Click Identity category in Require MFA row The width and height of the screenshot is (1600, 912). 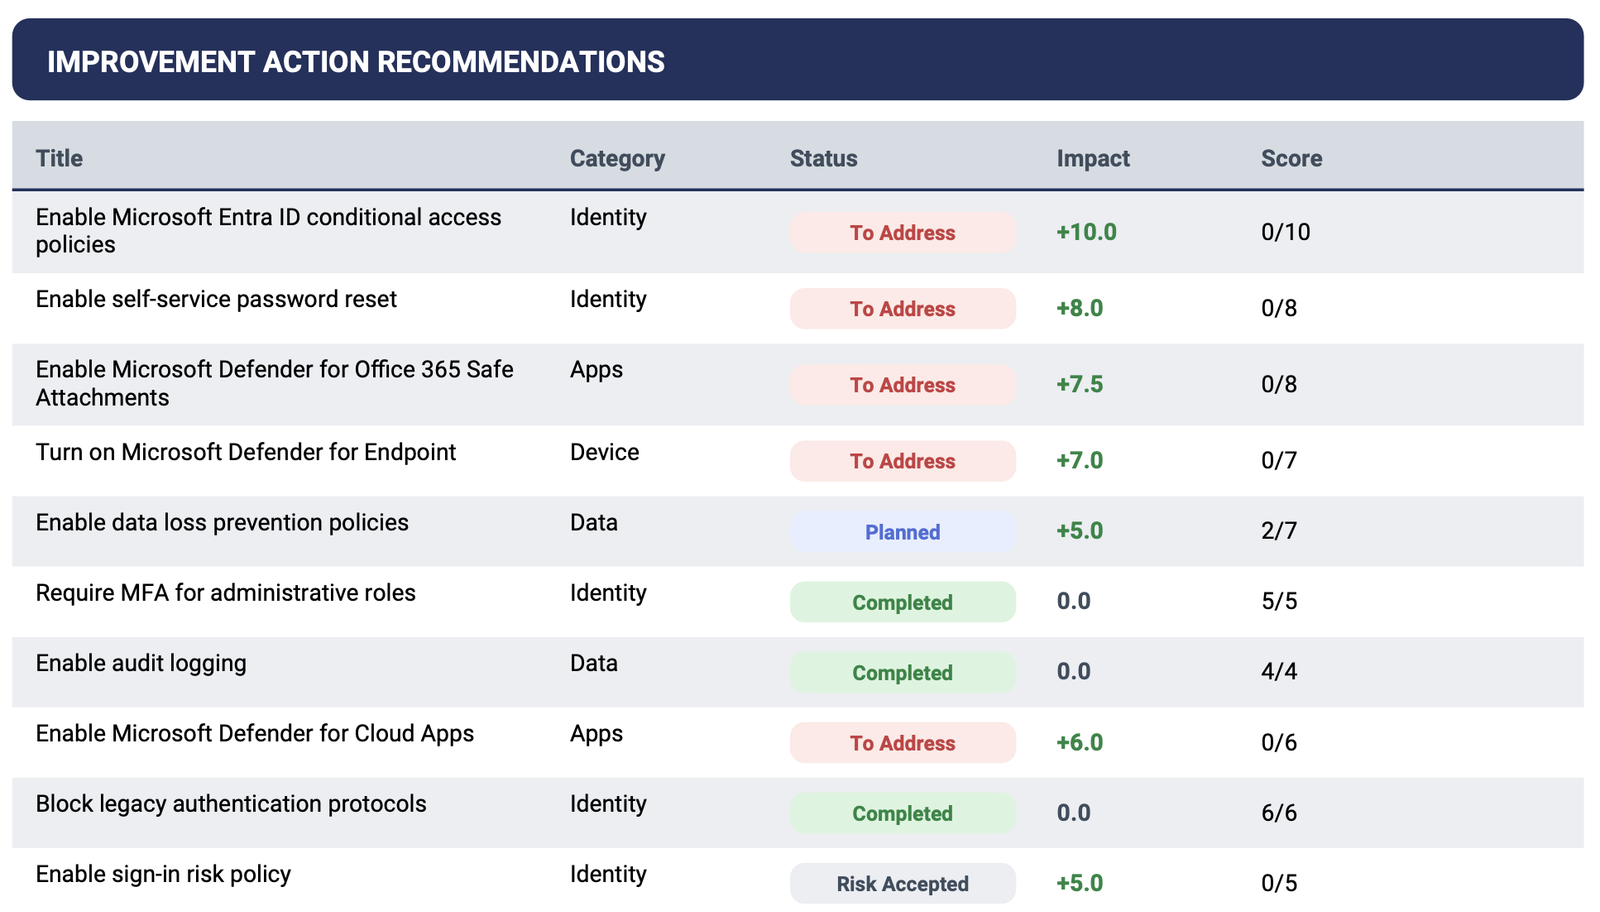tap(608, 594)
